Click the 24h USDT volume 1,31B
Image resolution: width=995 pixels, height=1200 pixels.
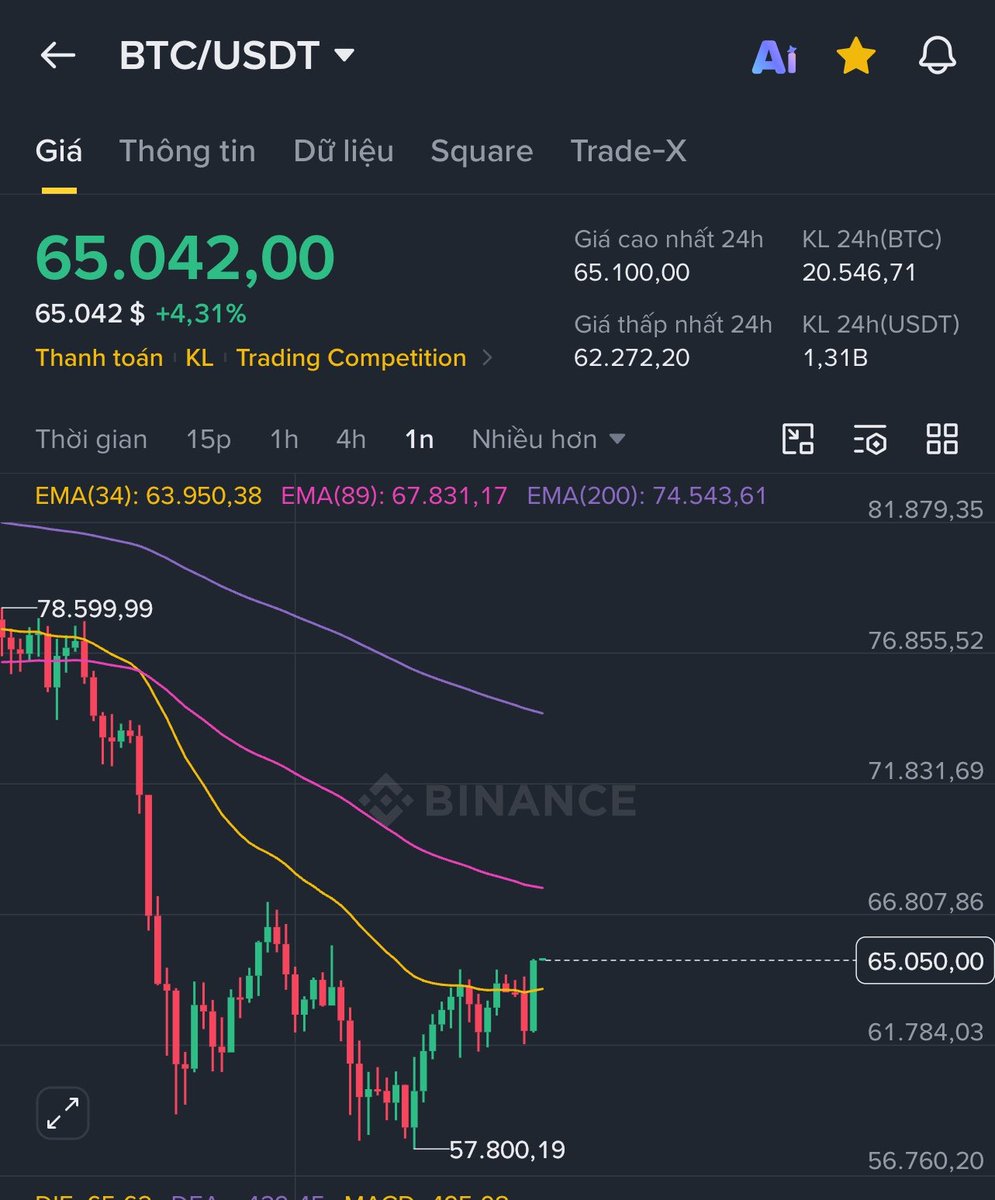(x=835, y=357)
